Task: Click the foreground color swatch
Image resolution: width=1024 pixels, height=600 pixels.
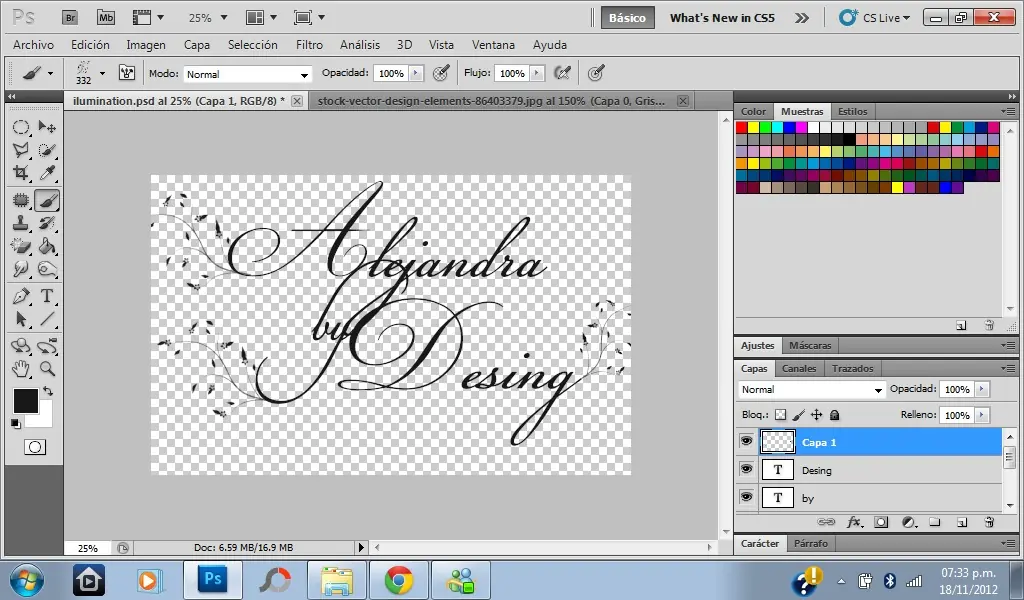Action: [x=25, y=401]
